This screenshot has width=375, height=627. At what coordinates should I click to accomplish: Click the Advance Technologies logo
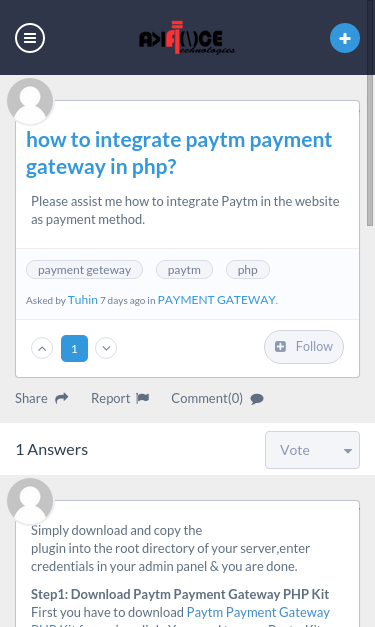coord(187,38)
